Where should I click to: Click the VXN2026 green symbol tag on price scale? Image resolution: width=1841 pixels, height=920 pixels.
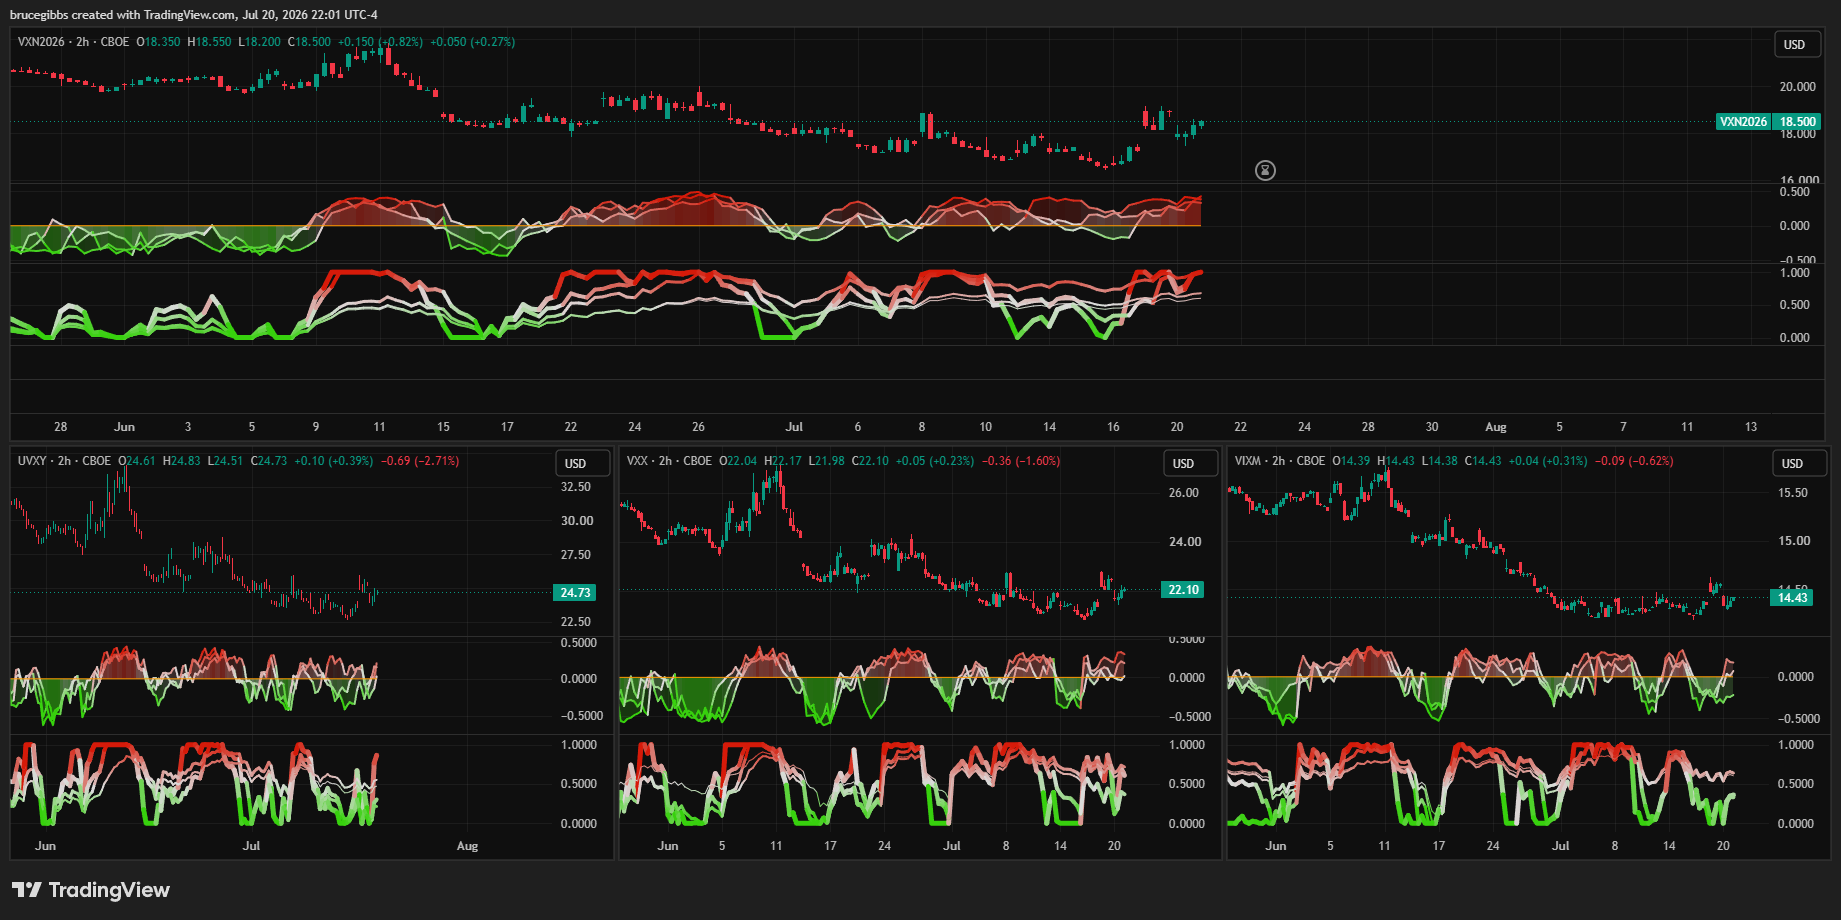[1743, 122]
